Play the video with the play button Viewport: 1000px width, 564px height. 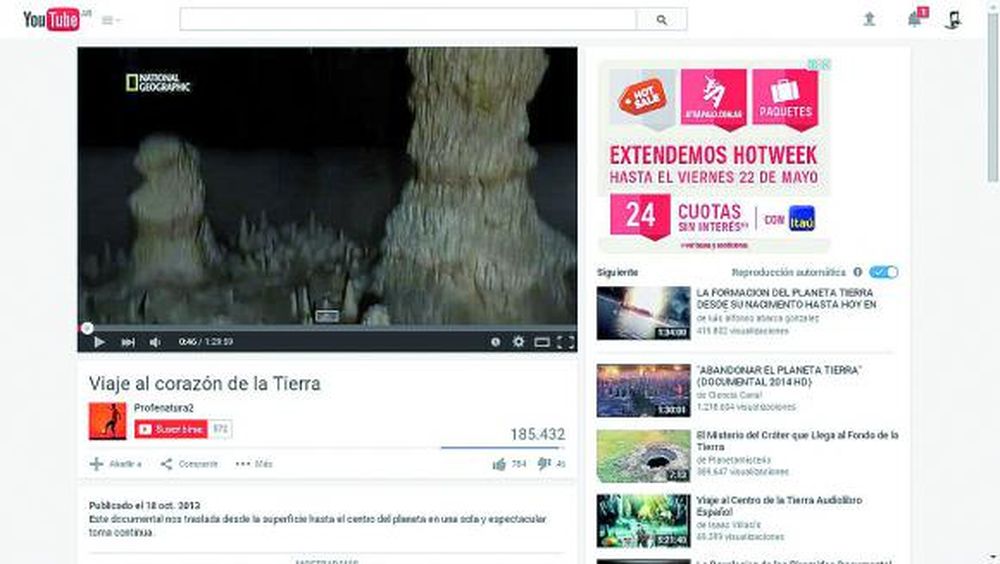pos(98,342)
